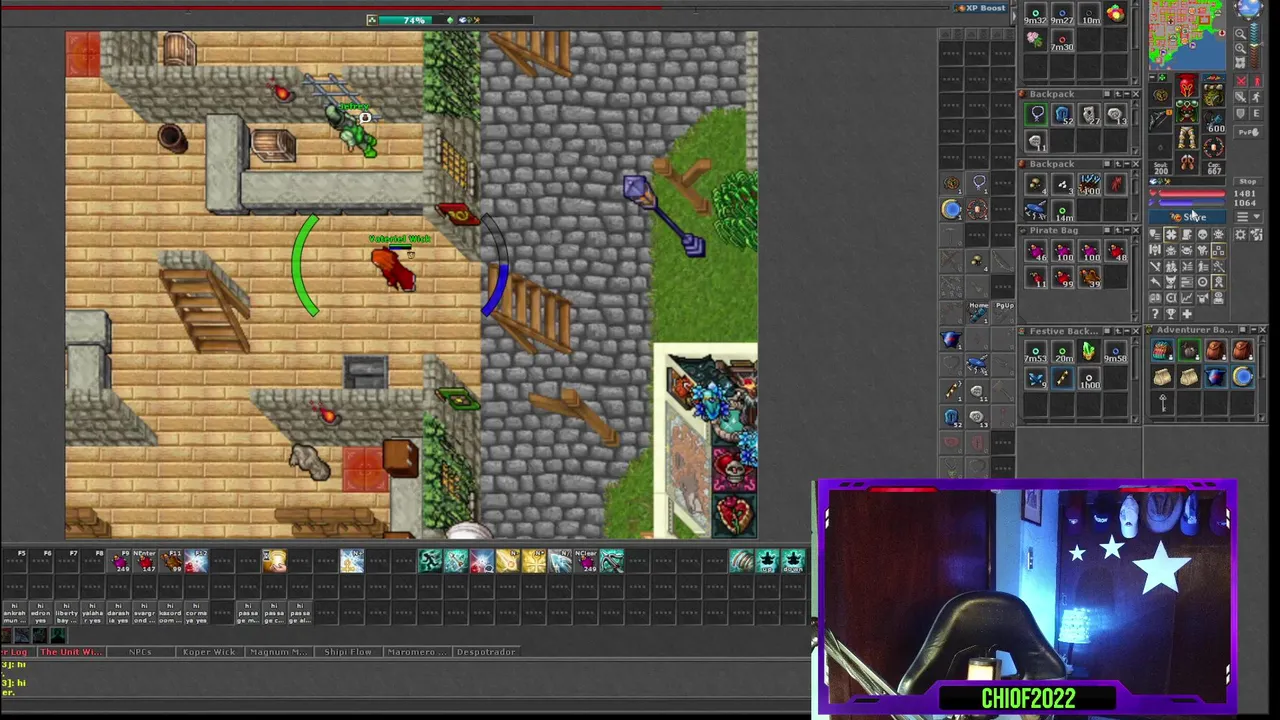Minimize the Festive Backpack container
Screen dimensions: 1280x720
(x=1127, y=331)
